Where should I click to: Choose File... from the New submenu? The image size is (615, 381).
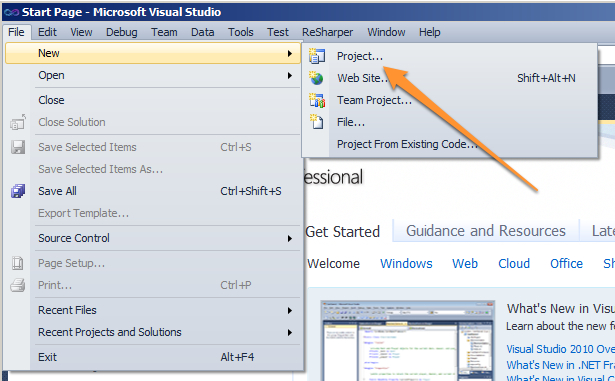pyautogui.click(x=450, y=122)
